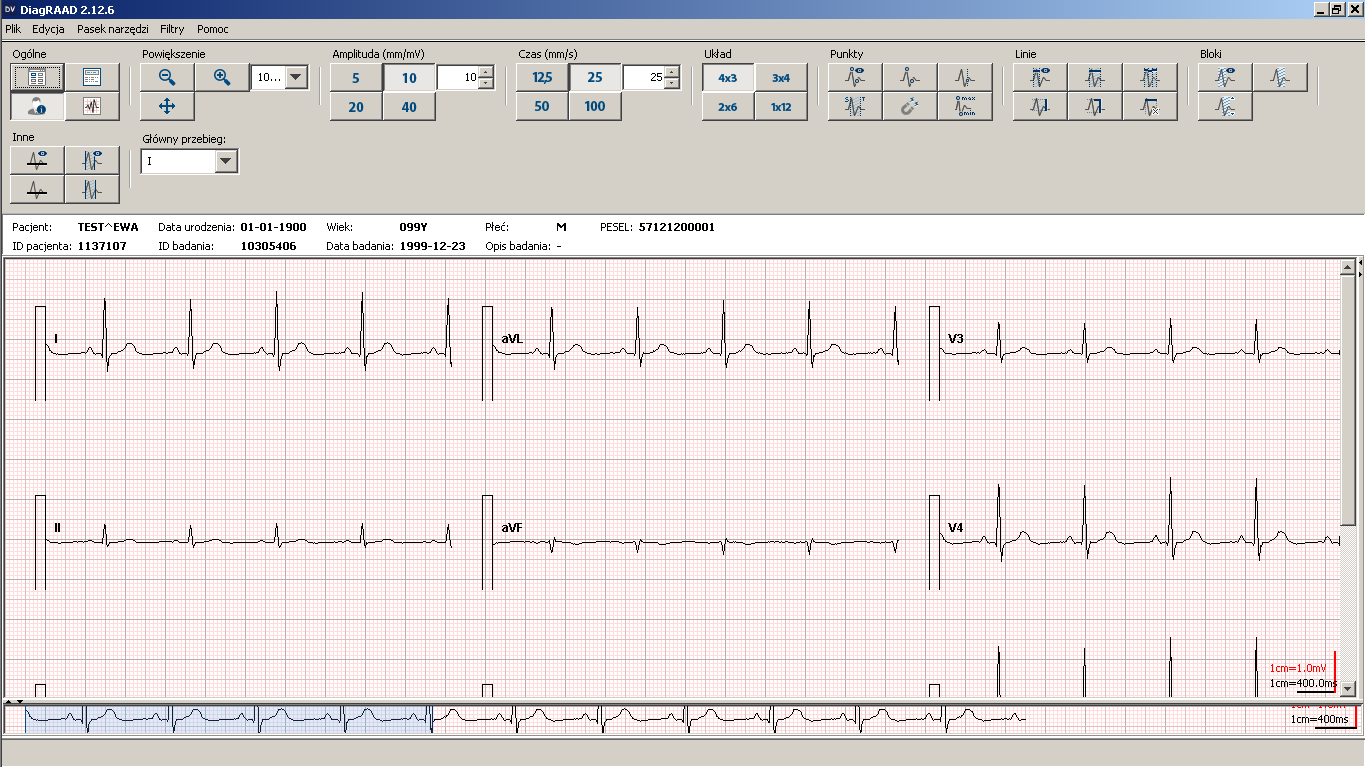Select the pressed time 25 button
Image resolution: width=1365 pixels, height=767 pixels.
pos(595,78)
